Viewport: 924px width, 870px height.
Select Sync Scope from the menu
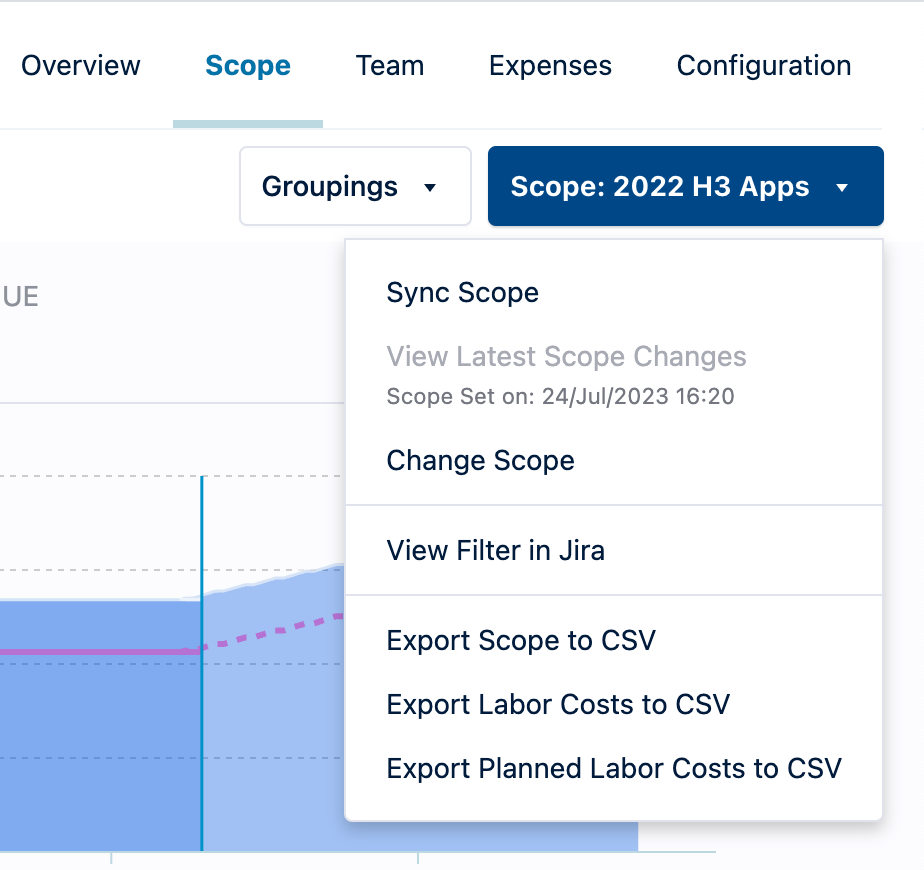coord(462,292)
